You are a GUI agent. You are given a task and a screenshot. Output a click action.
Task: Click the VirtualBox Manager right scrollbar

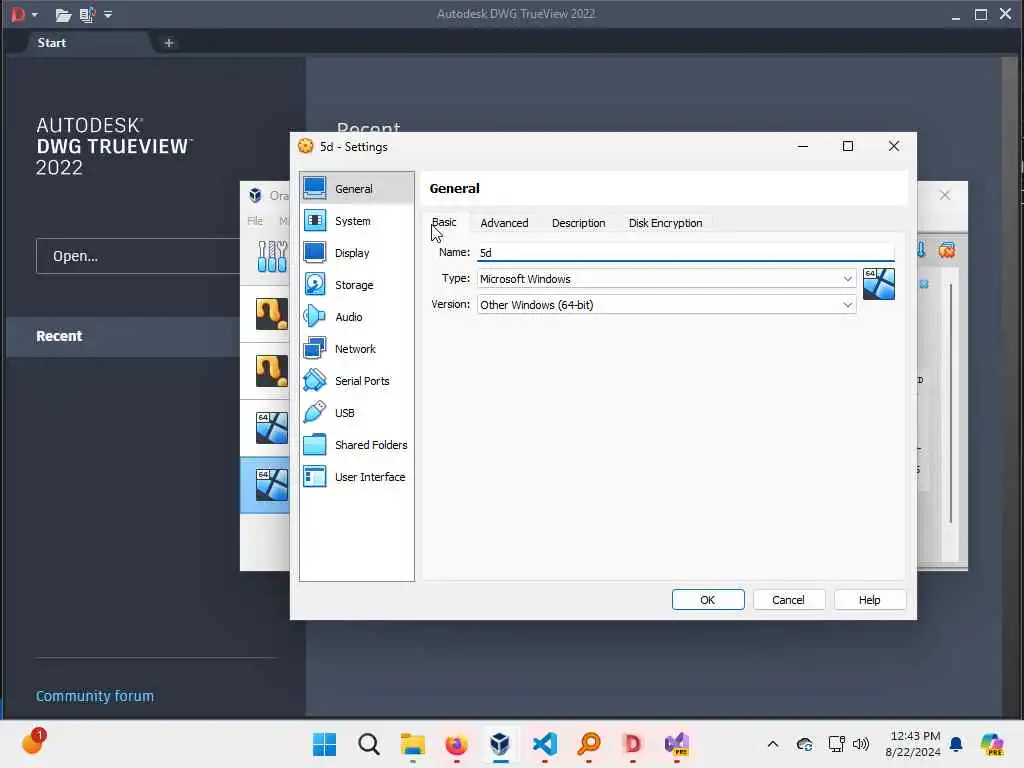951,404
